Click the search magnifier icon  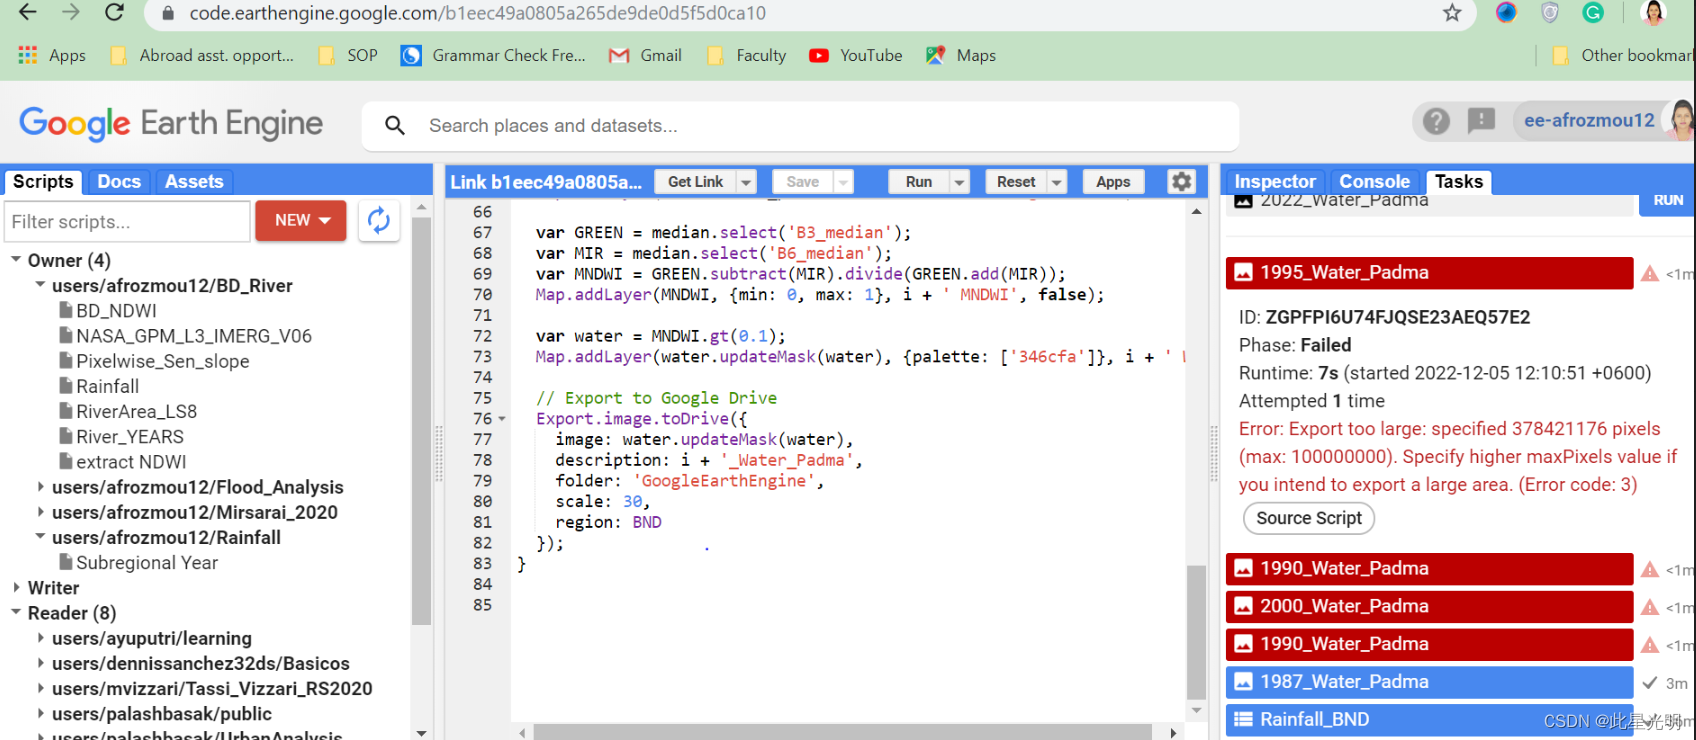click(x=395, y=125)
